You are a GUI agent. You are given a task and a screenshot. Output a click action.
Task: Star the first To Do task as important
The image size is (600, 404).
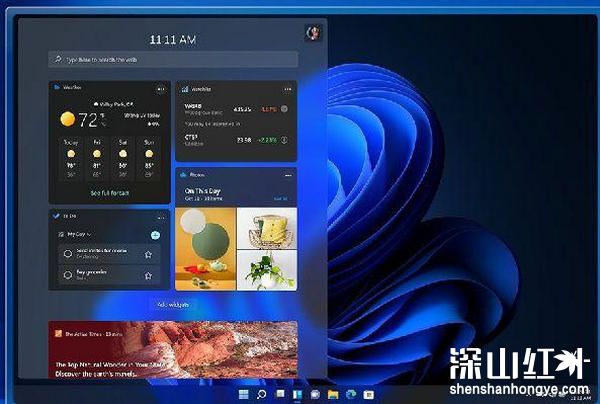tap(148, 254)
